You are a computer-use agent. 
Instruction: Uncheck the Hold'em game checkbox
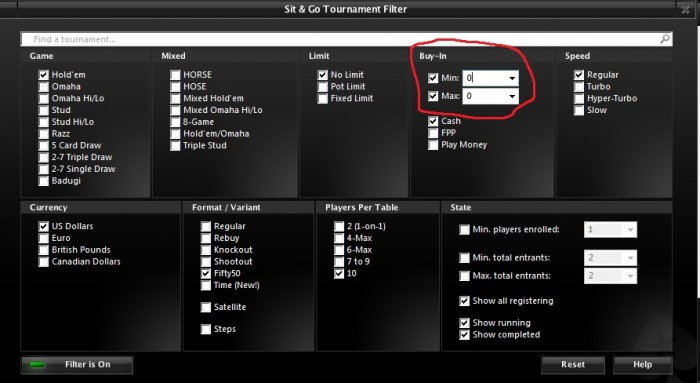pos(43,75)
